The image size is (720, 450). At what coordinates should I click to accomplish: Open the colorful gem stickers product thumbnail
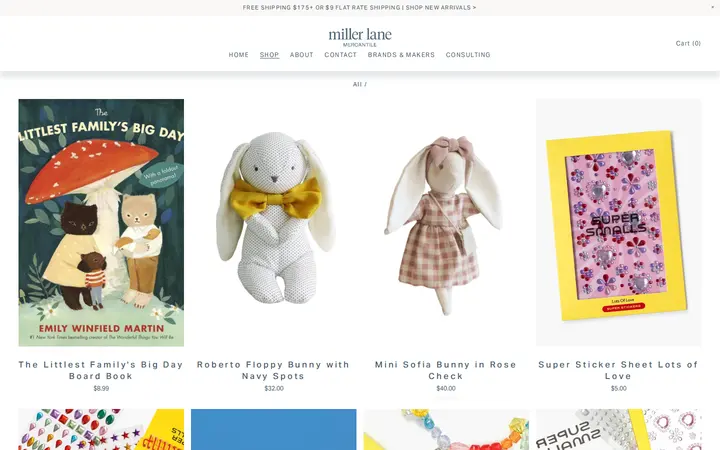pyautogui.click(x=101, y=429)
